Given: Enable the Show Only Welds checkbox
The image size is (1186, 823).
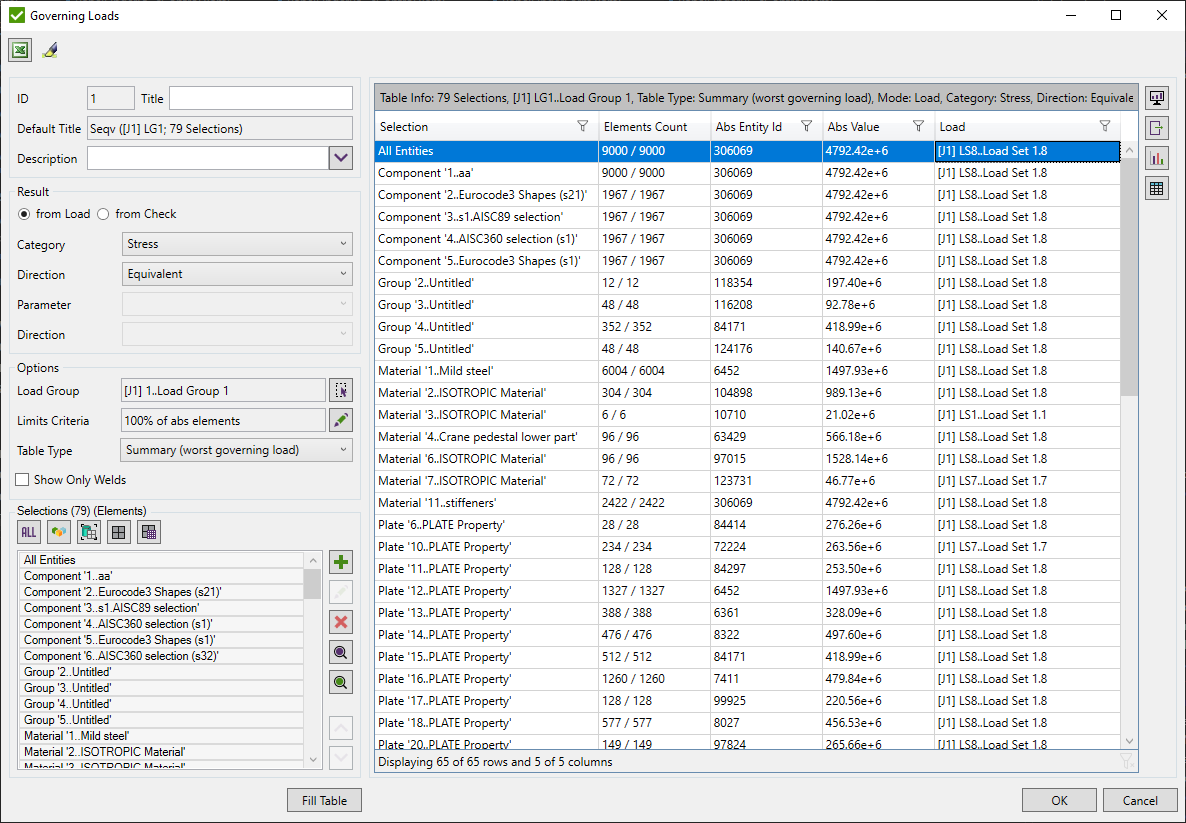Looking at the screenshot, I should point(21,478).
